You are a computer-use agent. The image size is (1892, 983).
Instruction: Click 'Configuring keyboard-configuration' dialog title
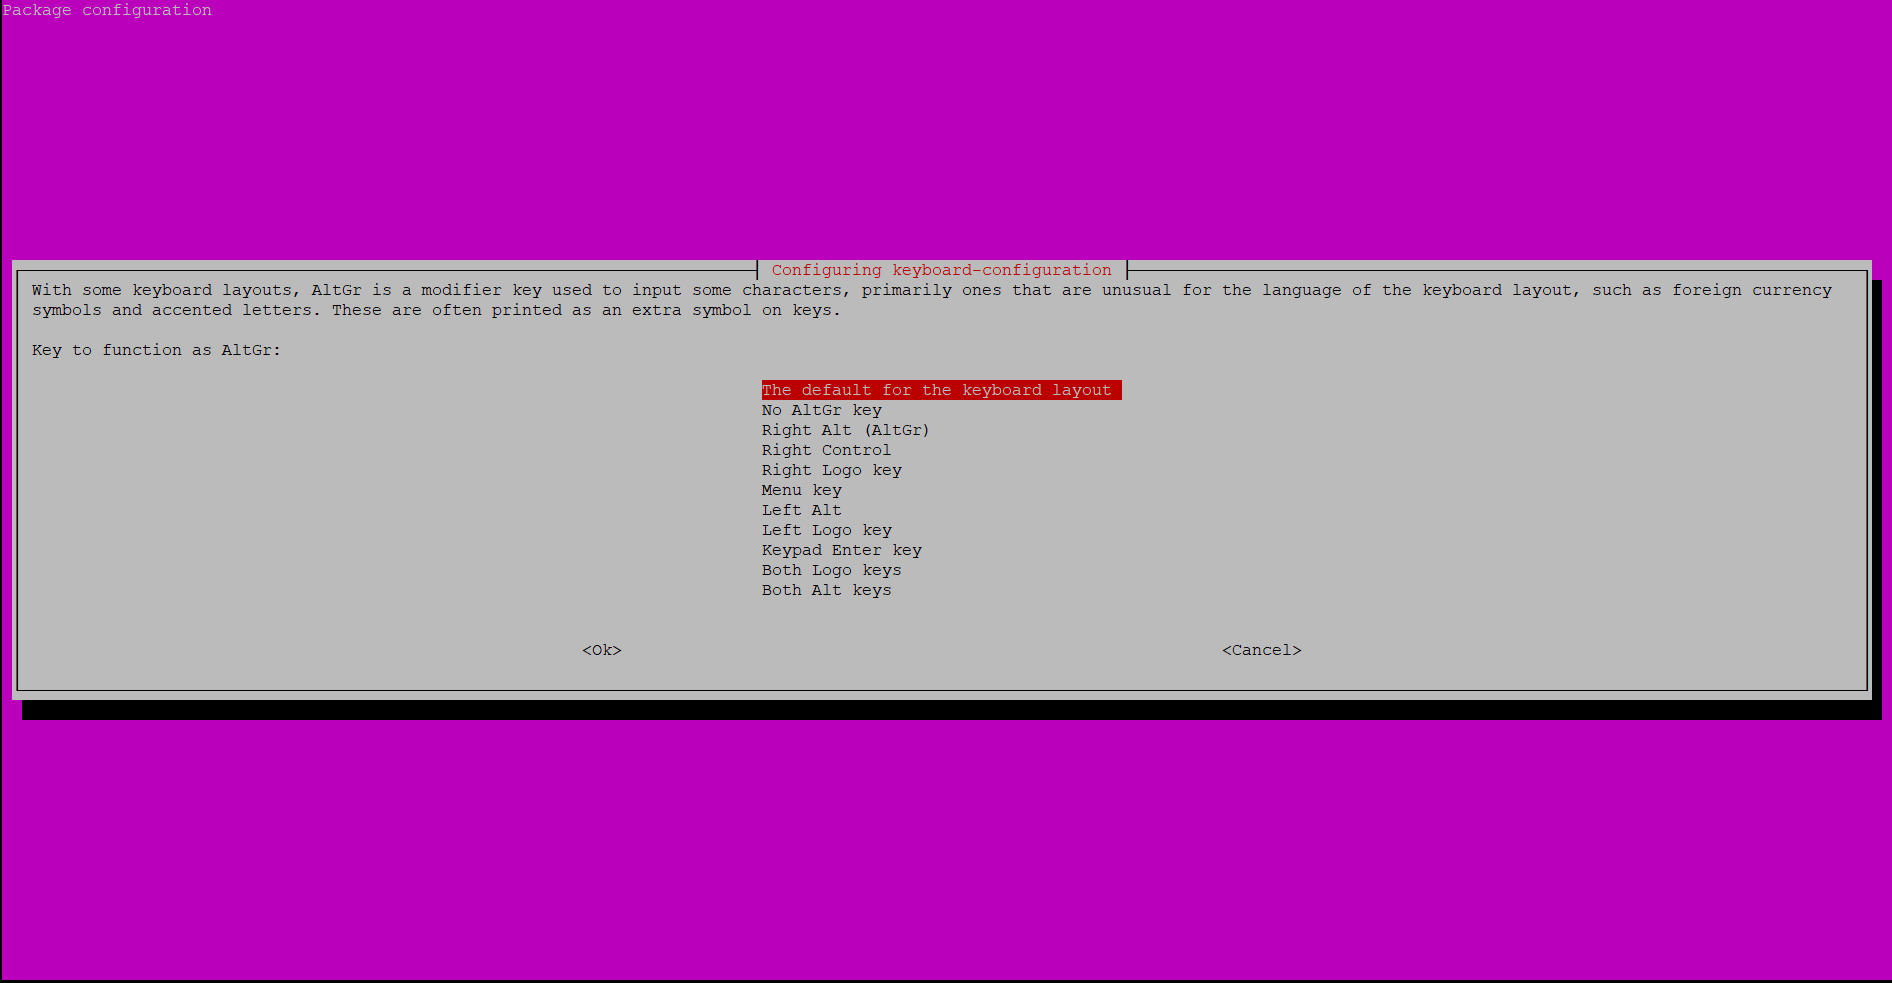pos(942,270)
